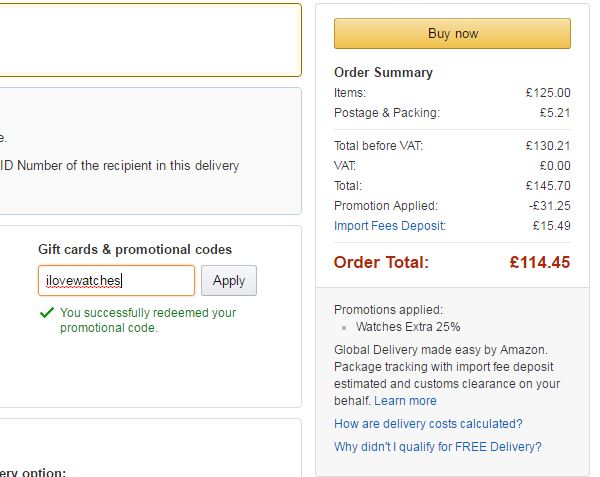Click the £0.00 VAT amount
The image size is (600, 477).
554,166
